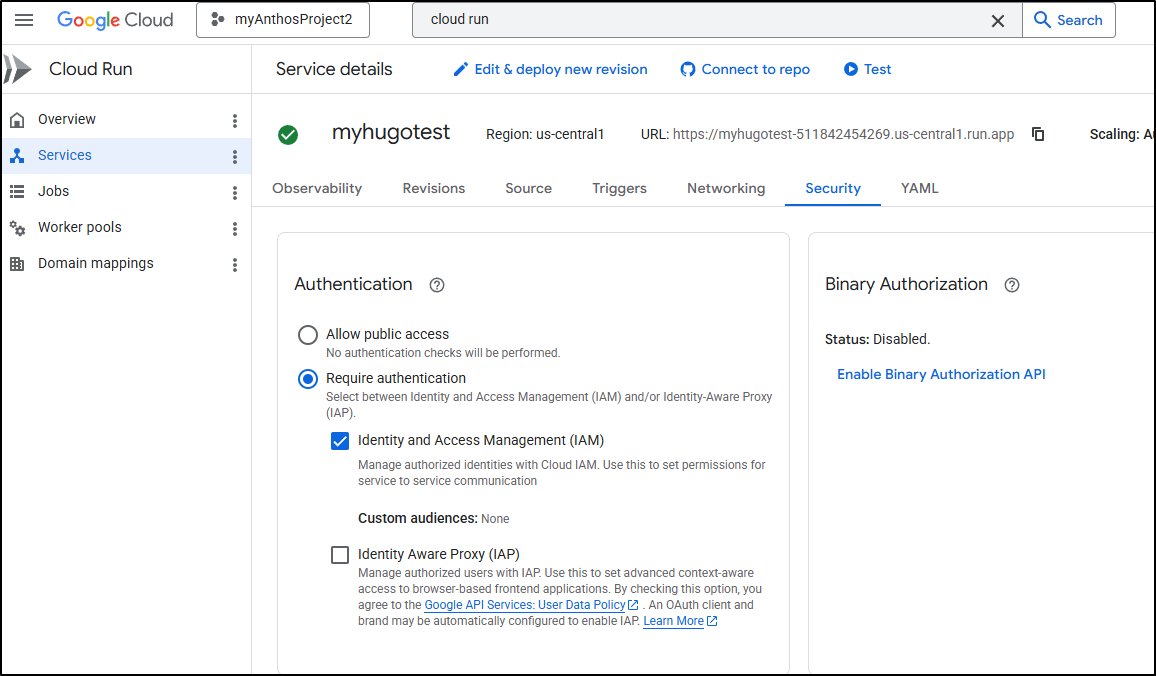The width and height of the screenshot is (1156, 676).
Task: Select Allow public access radio button
Action: (x=308, y=335)
